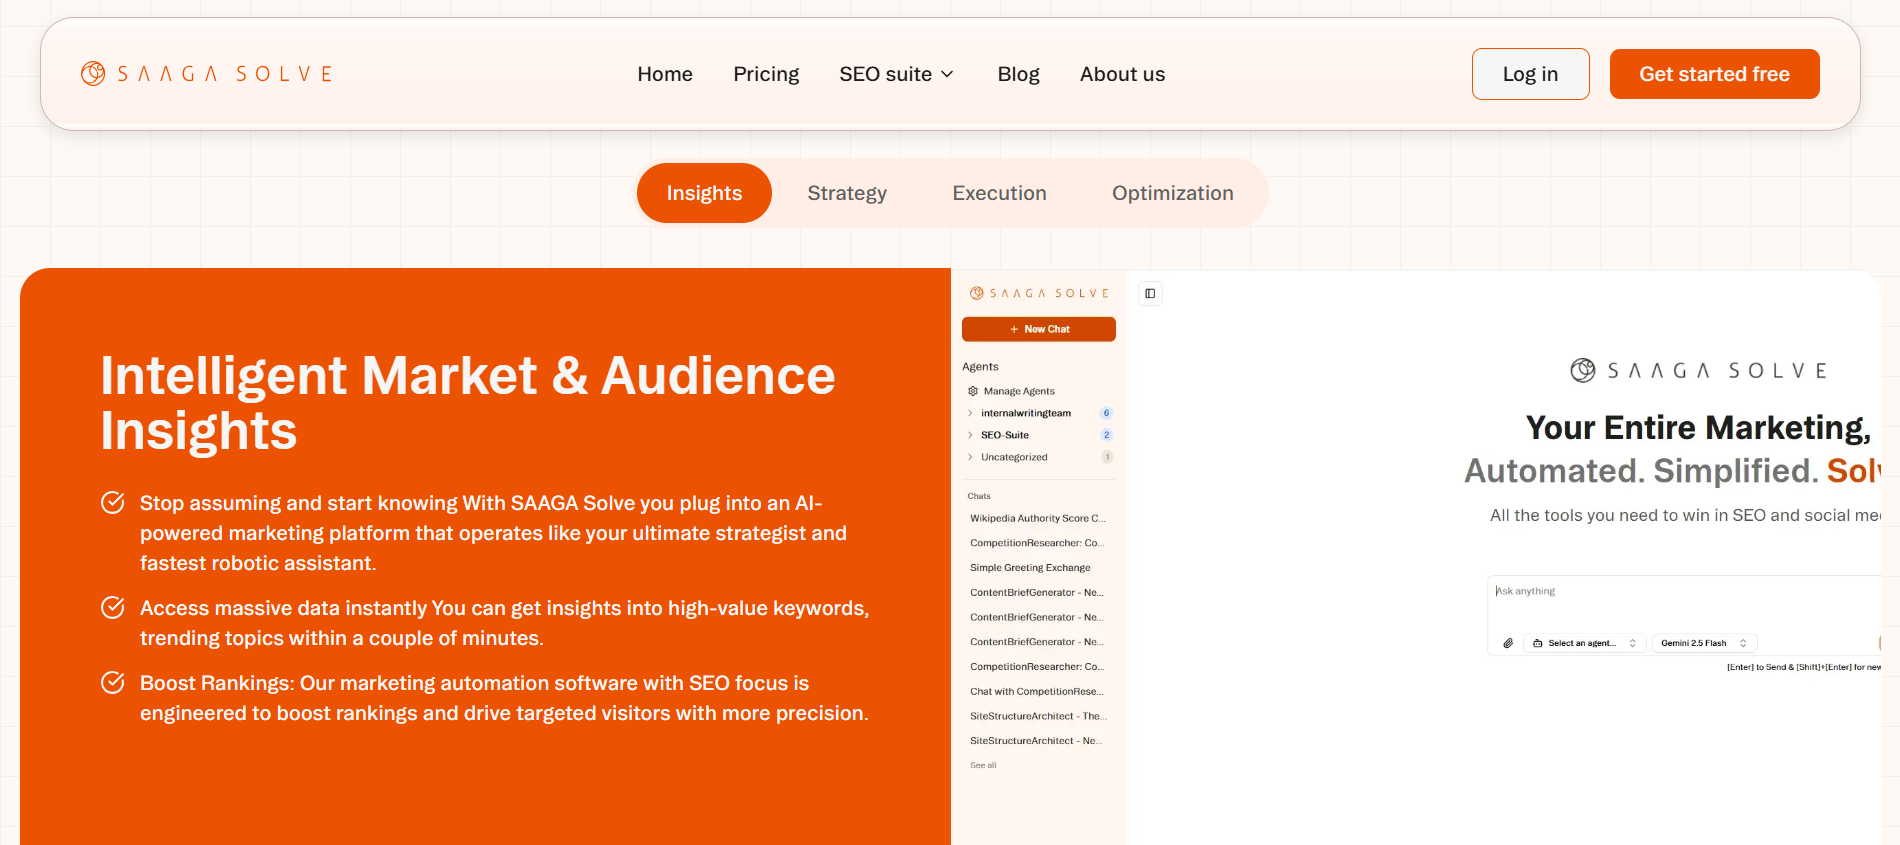1900x845 pixels.
Task: Click the Agents section heading
Action: [x=980, y=367]
